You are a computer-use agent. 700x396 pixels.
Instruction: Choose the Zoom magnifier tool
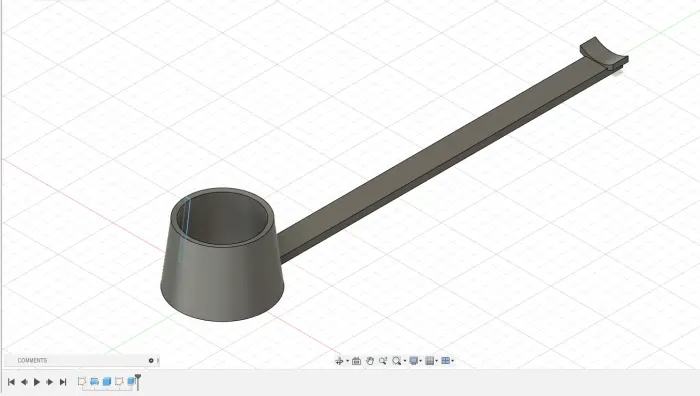coord(383,361)
